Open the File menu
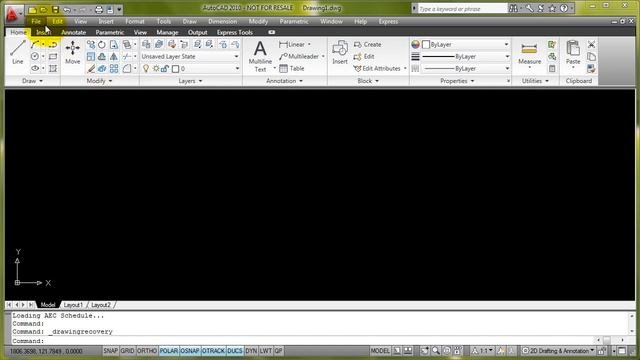640x360 pixels. 36,21
